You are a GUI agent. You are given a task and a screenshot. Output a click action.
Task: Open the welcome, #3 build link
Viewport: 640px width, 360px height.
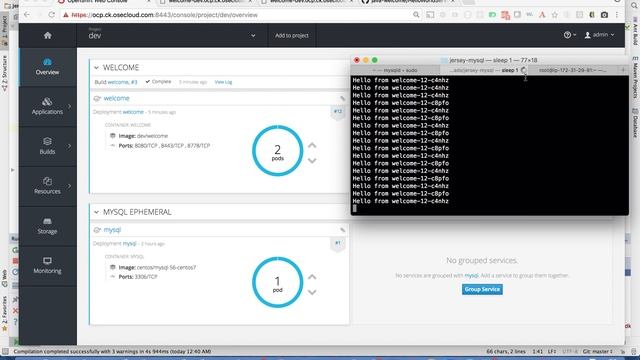[122, 82]
